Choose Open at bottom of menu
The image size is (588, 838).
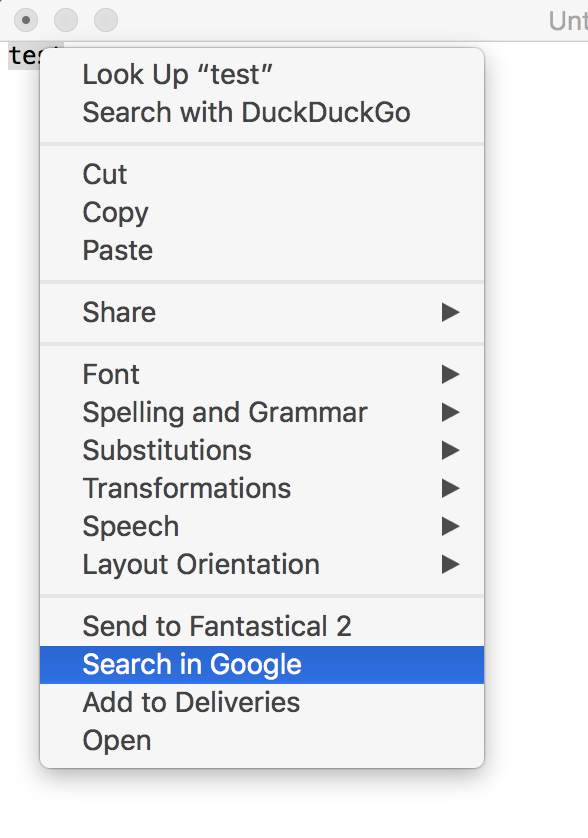coord(262,741)
